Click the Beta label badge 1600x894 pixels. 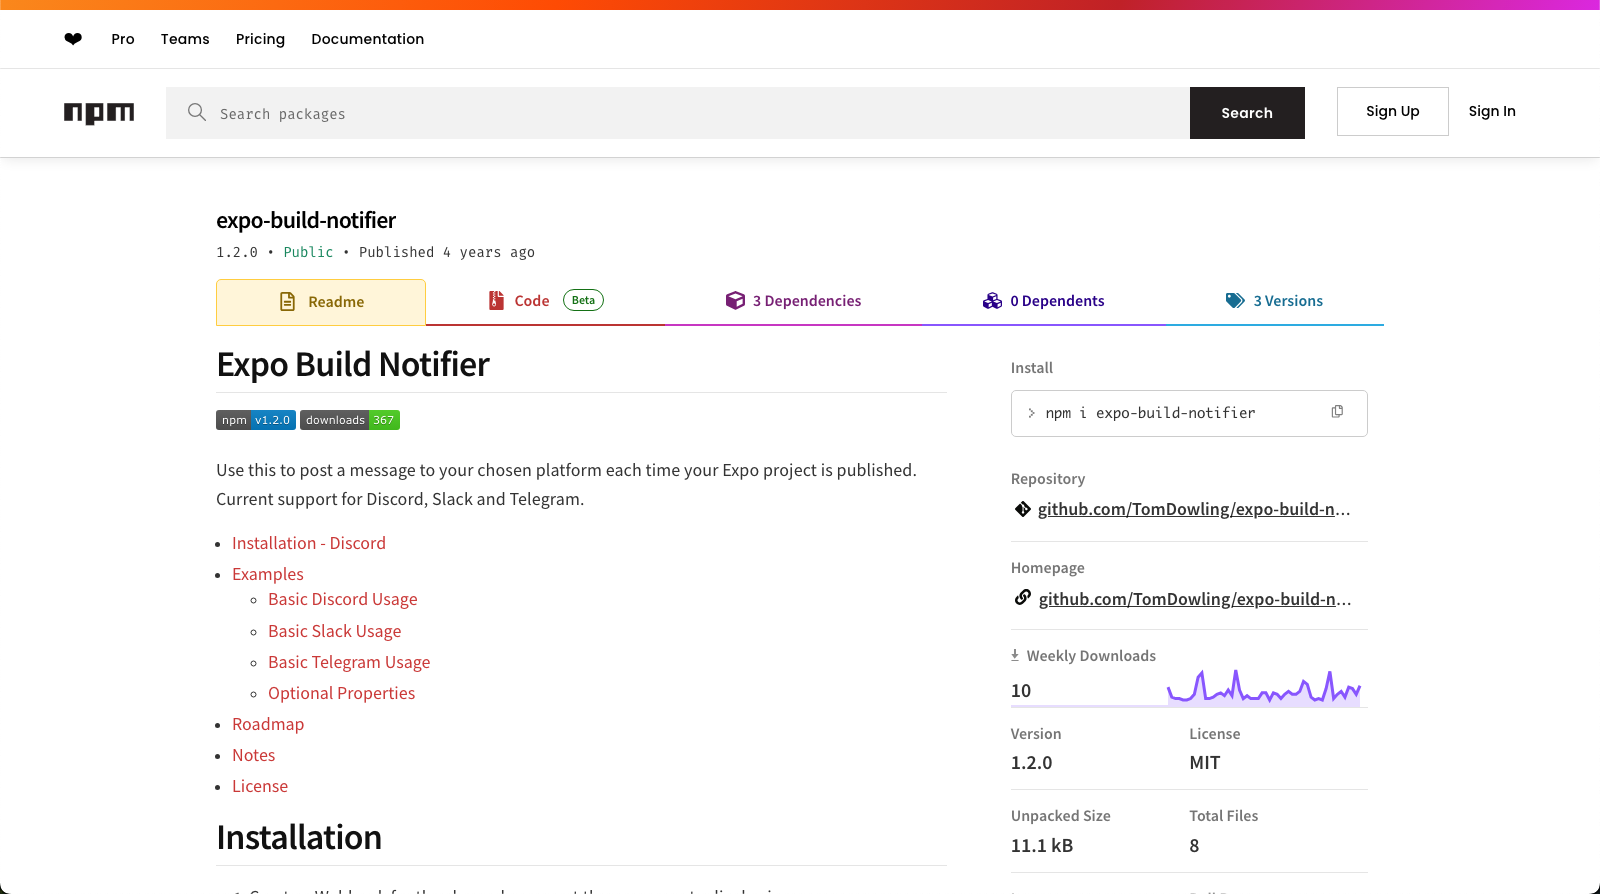[x=583, y=300]
